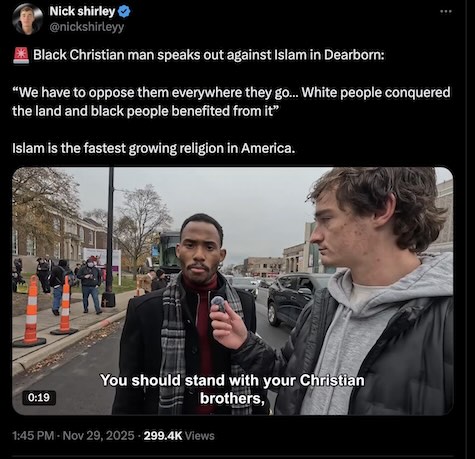Open the Nick shirley display name
This screenshot has width=475, height=459.
[x=82, y=11]
